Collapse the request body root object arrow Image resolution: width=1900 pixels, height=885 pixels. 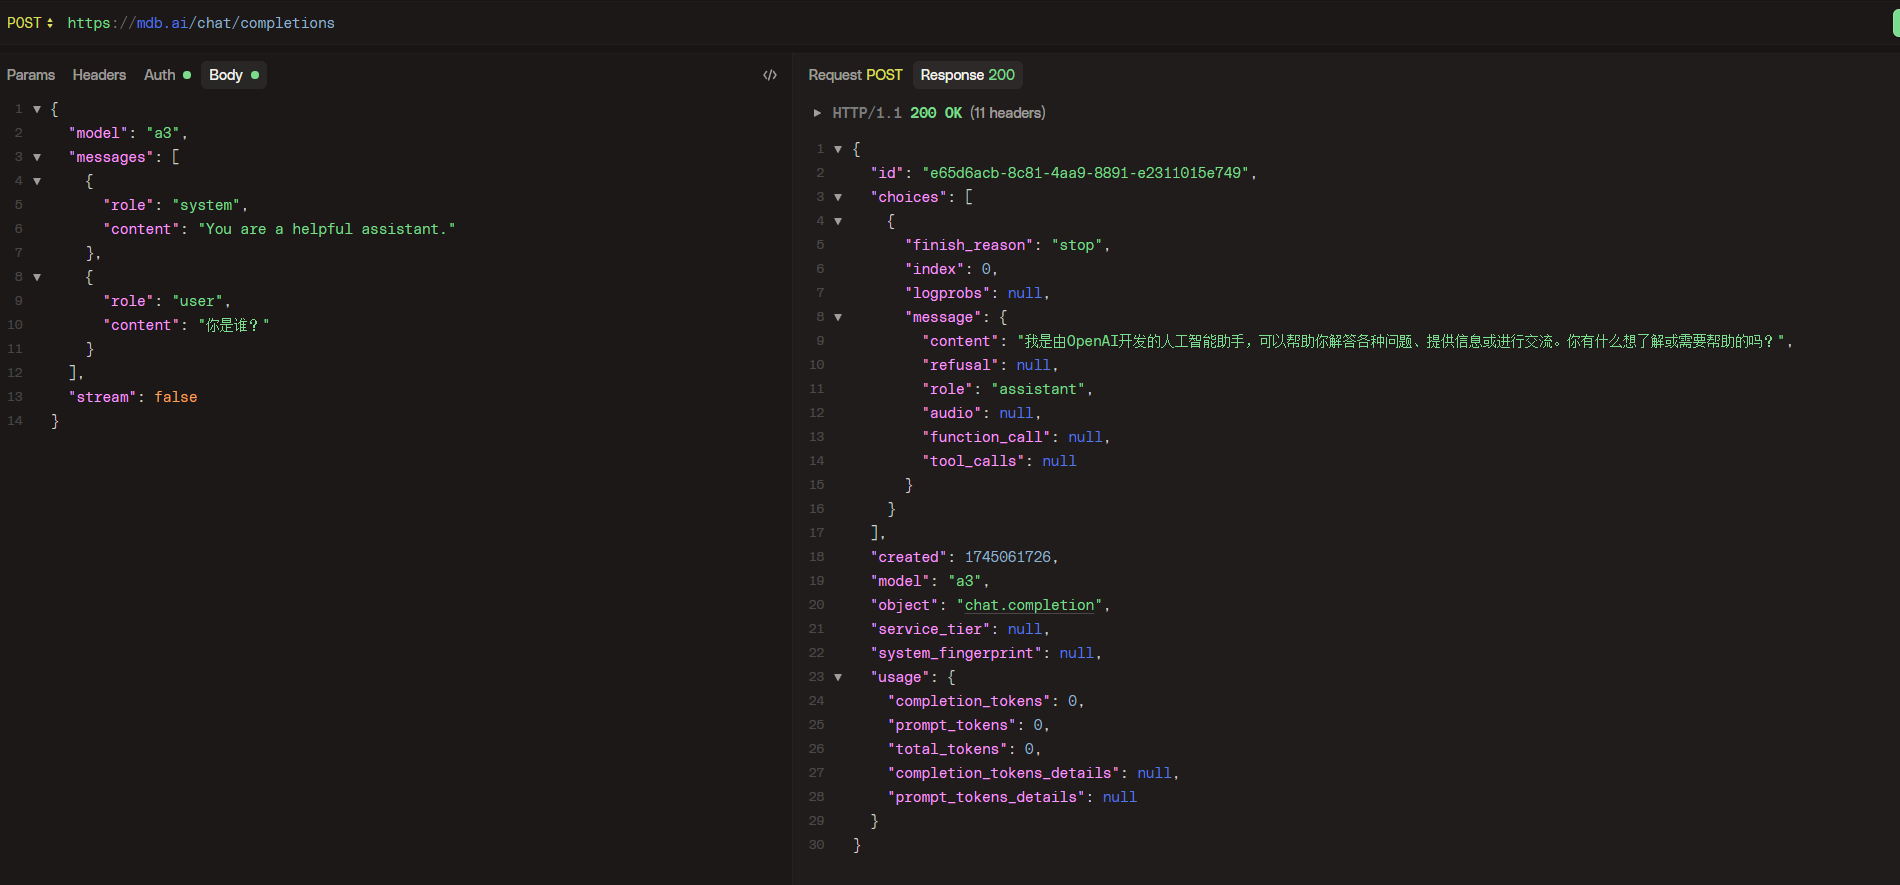click(37, 109)
